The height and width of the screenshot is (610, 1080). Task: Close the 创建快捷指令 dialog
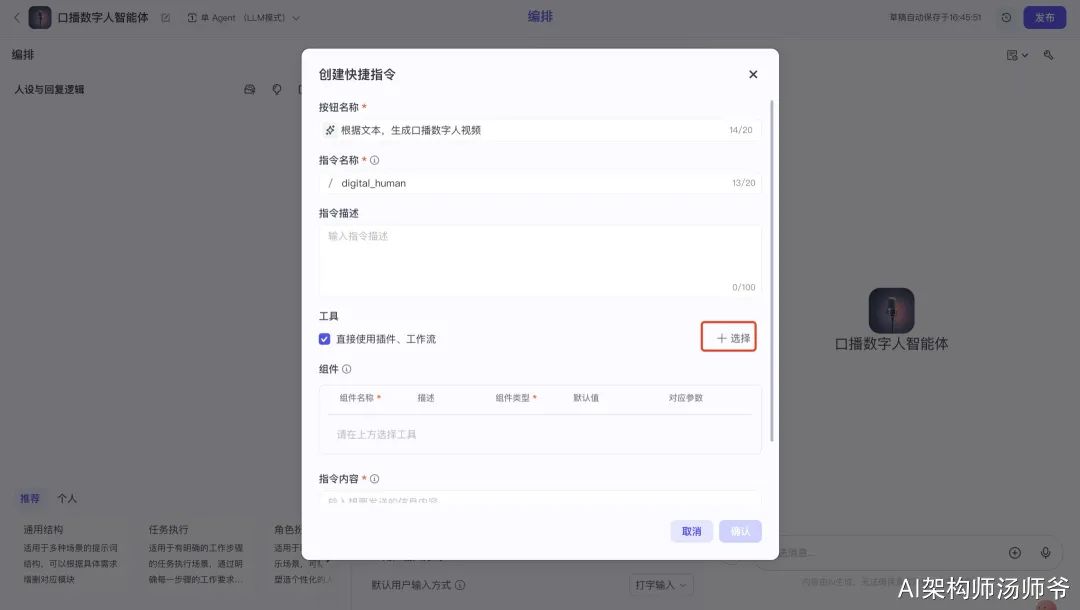coord(753,74)
